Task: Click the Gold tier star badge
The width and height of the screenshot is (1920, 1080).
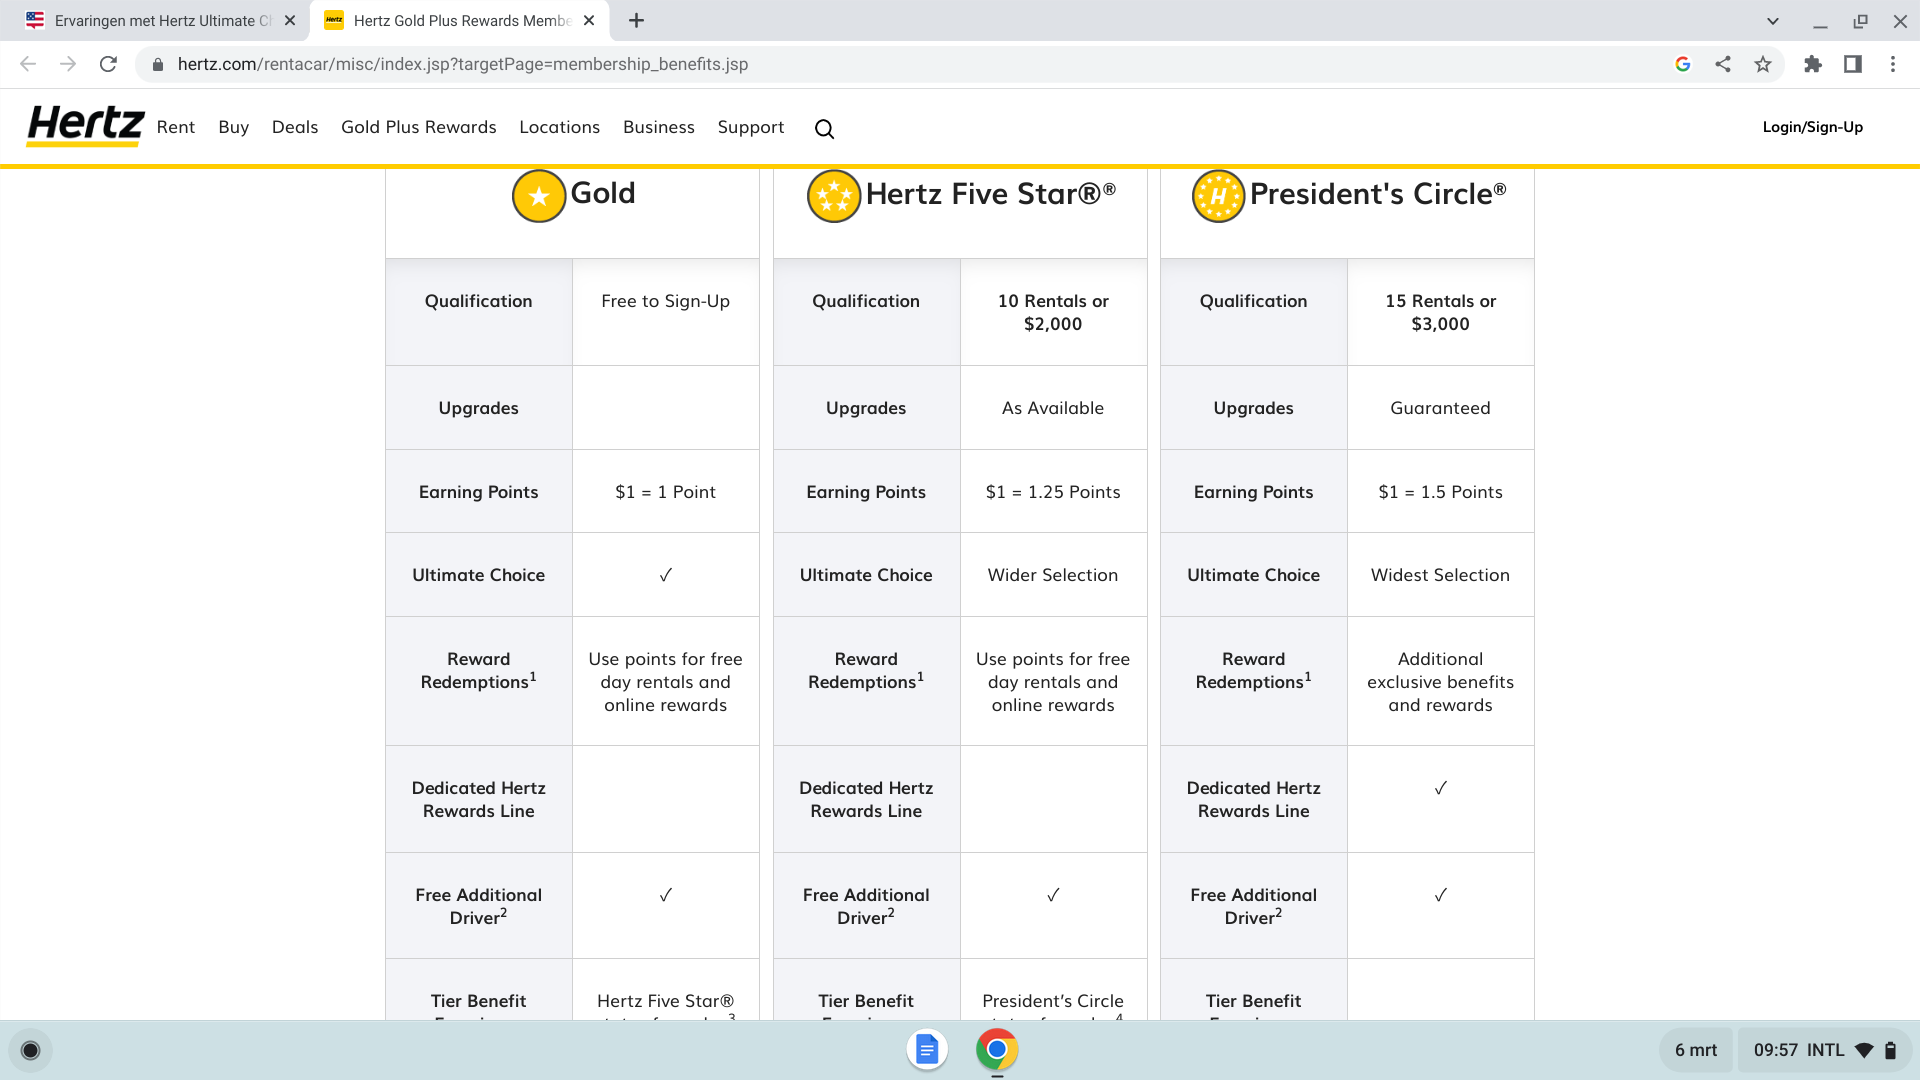Action: [x=539, y=196]
